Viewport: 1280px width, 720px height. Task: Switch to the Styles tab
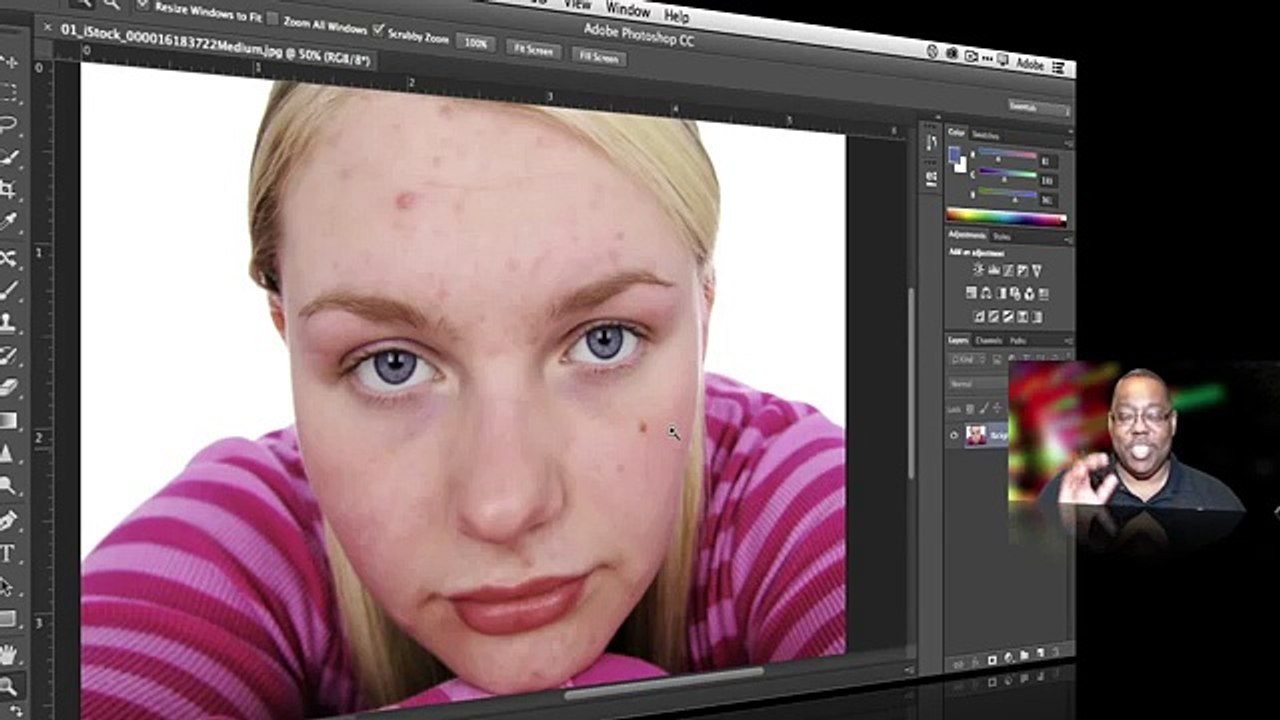1001,237
